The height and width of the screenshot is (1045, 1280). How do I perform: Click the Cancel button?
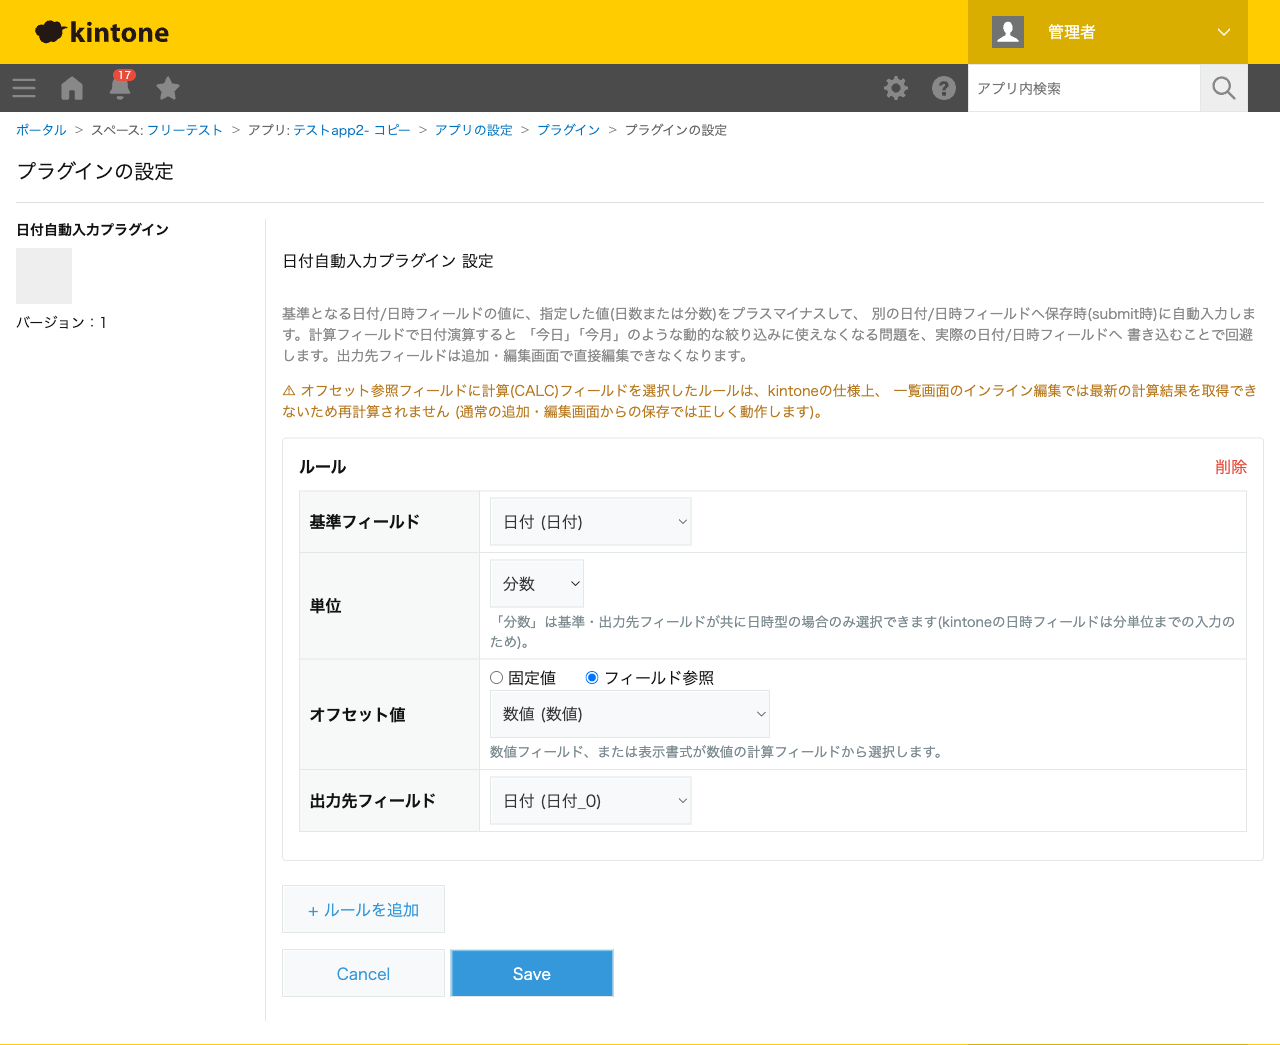pos(363,973)
